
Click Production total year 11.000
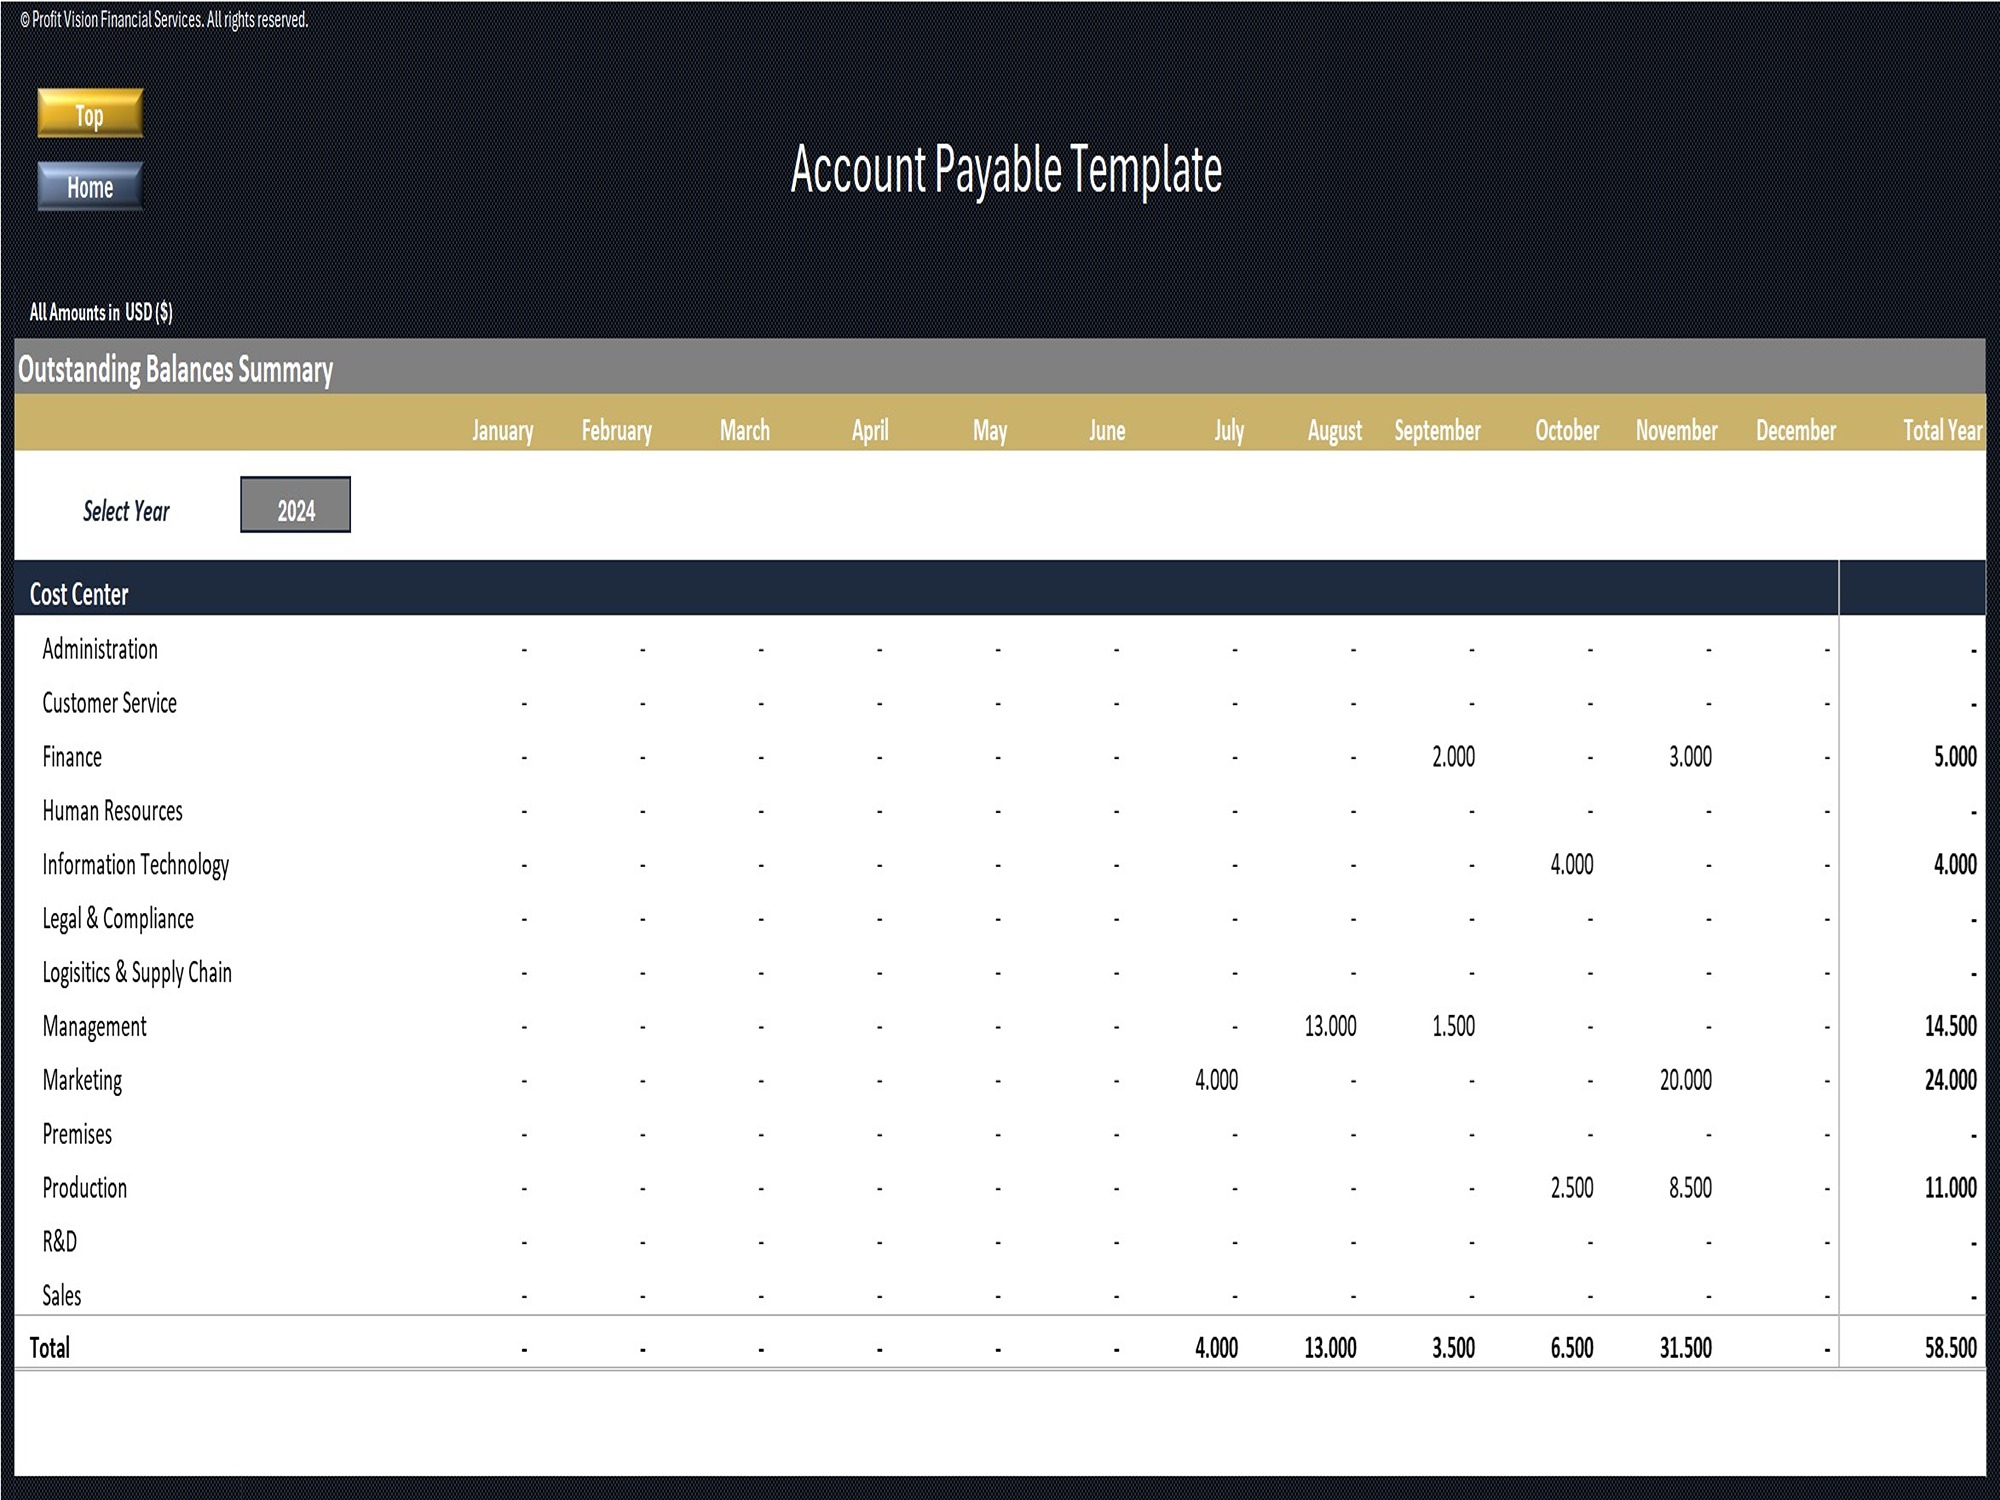pos(1950,1189)
